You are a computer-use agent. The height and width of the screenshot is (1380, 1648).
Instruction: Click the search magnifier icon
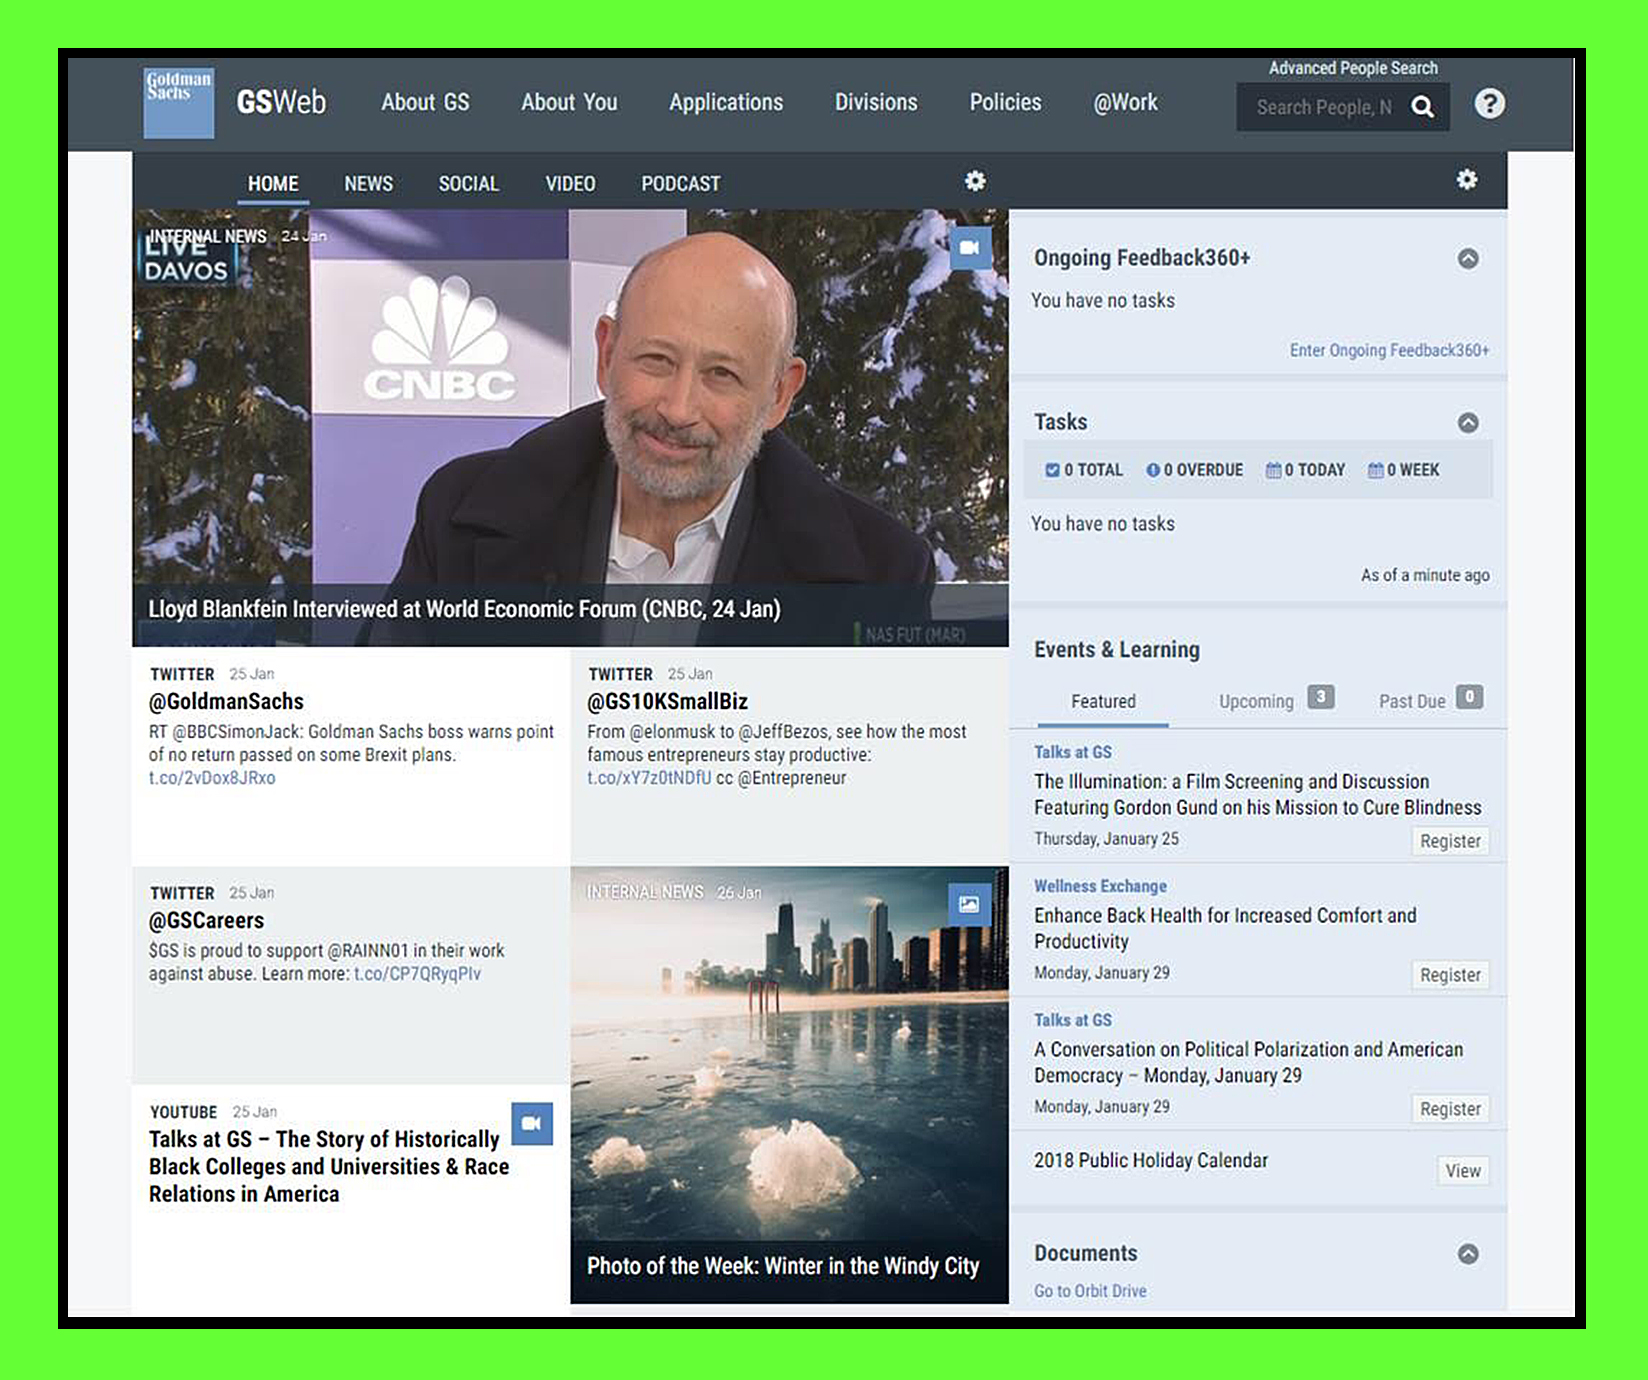coord(1422,107)
